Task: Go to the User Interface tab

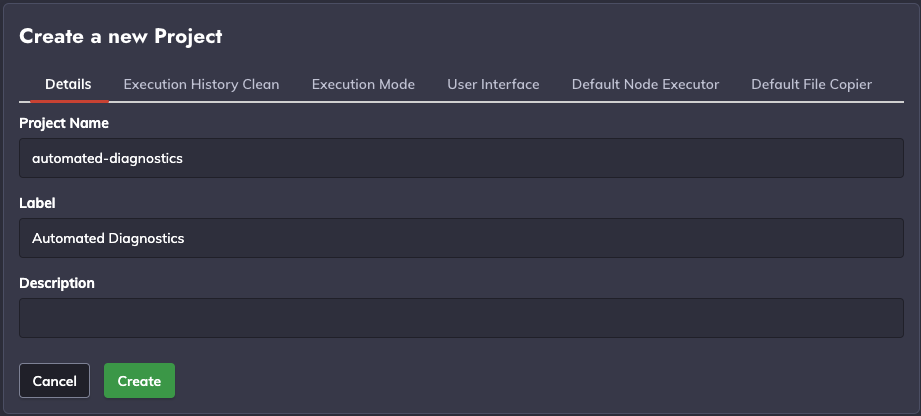Action: click(x=493, y=85)
